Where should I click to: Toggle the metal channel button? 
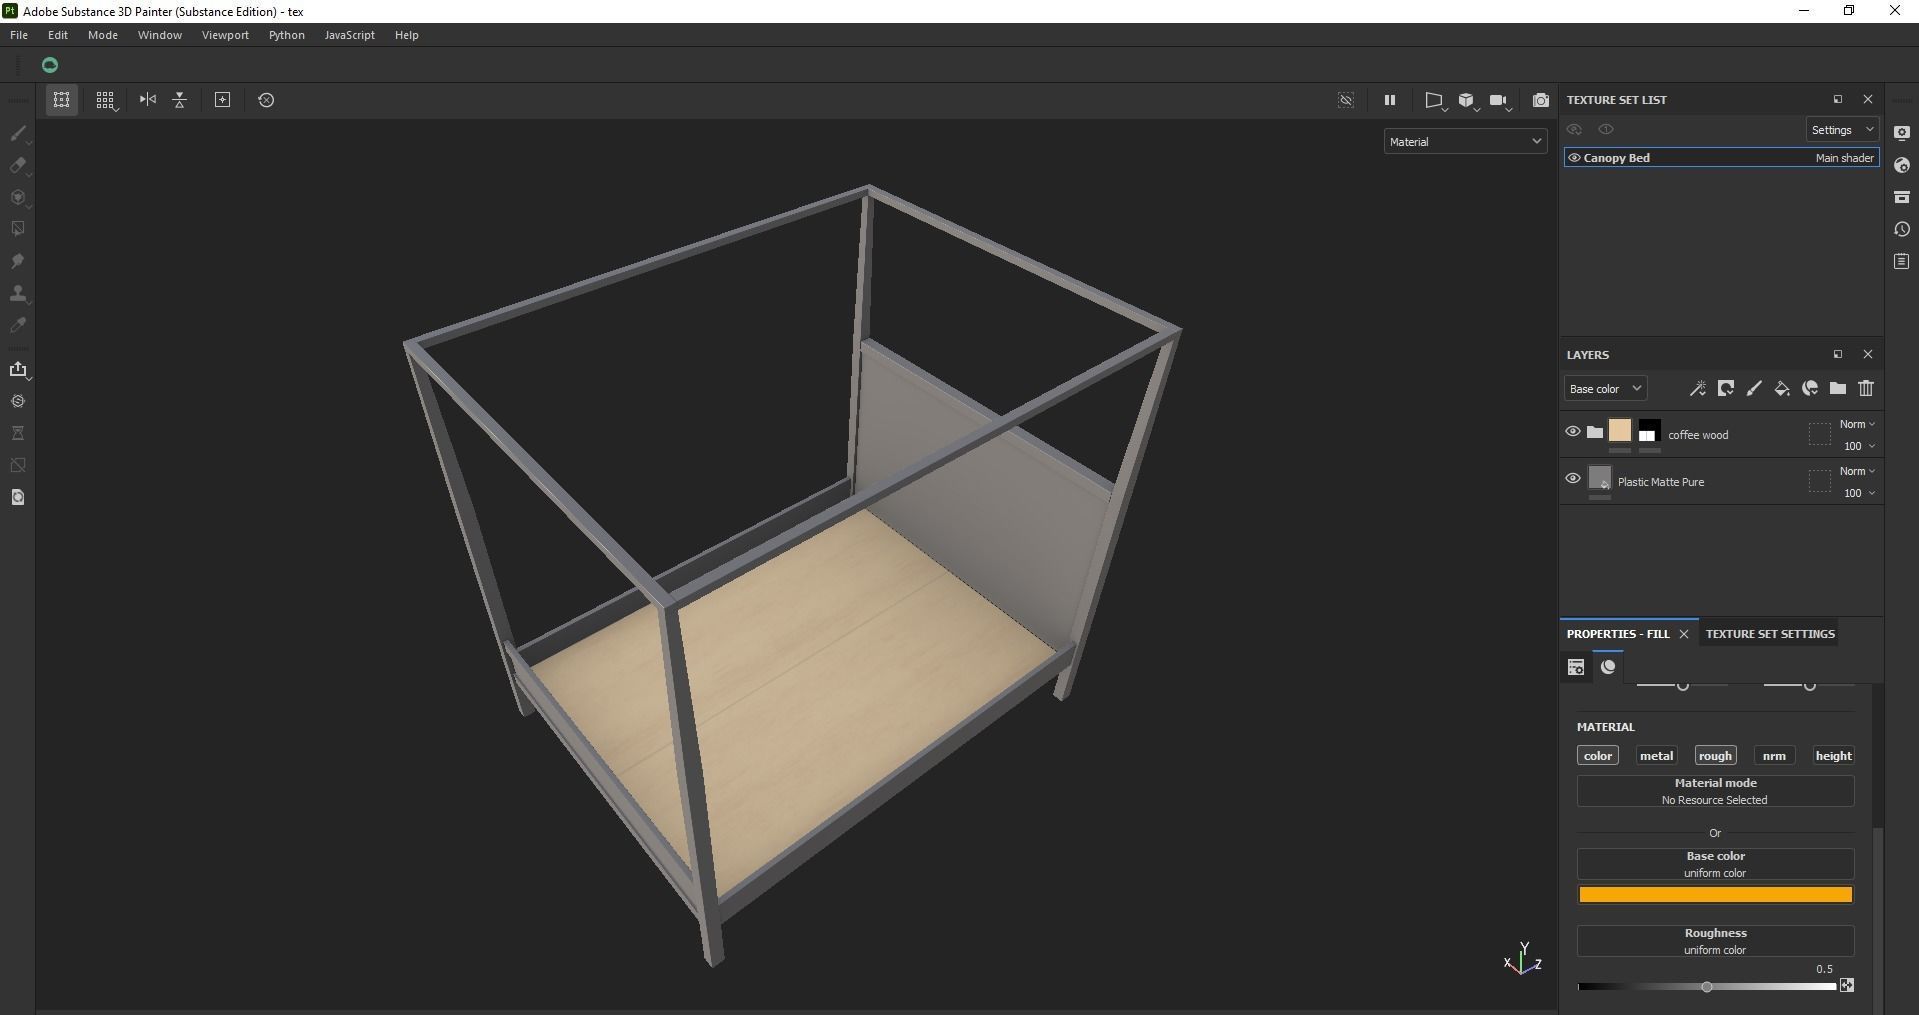1656,756
